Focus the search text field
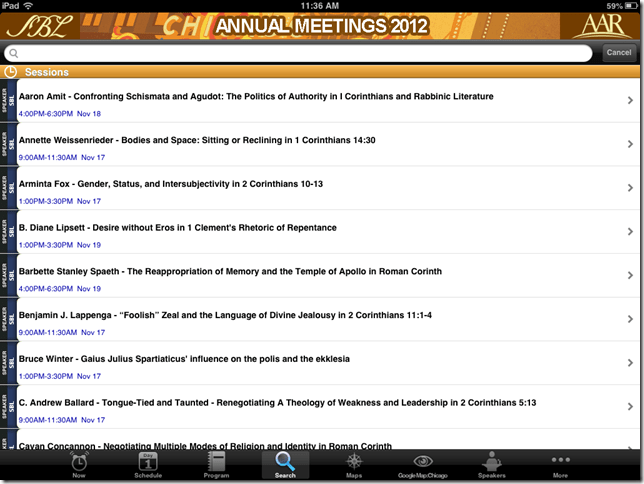644x484 pixels. (300, 53)
